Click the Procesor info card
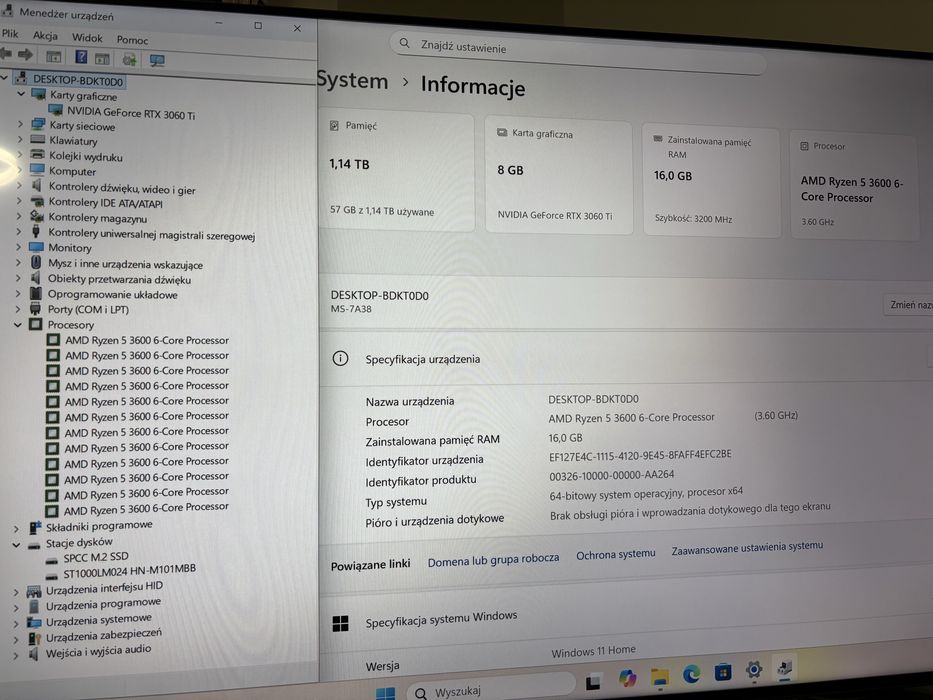 (854, 186)
